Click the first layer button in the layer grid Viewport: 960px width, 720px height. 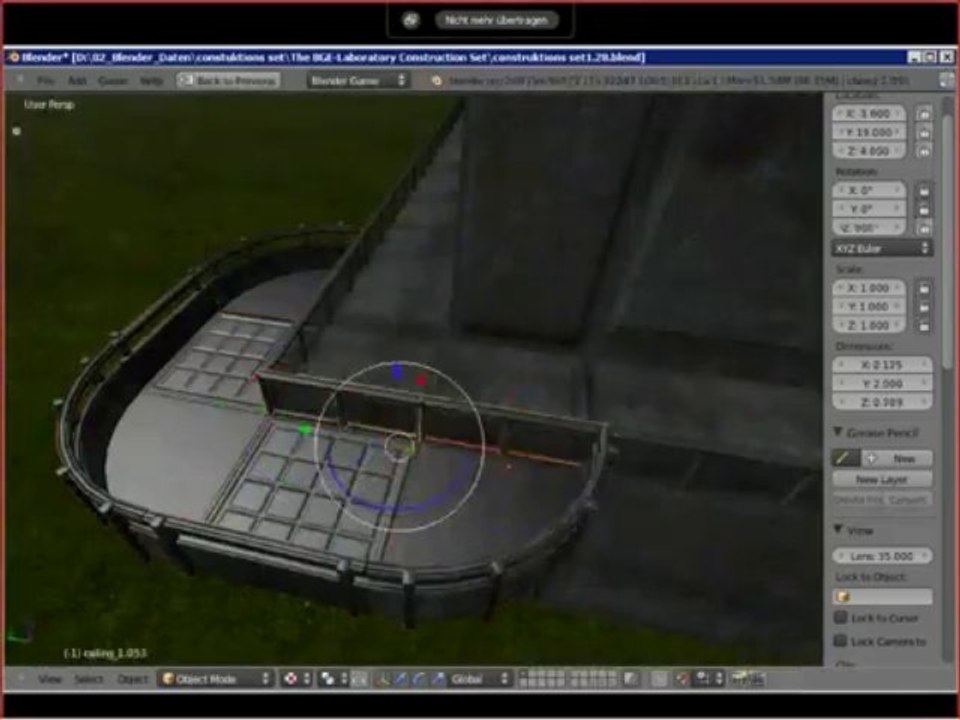tap(524, 675)
